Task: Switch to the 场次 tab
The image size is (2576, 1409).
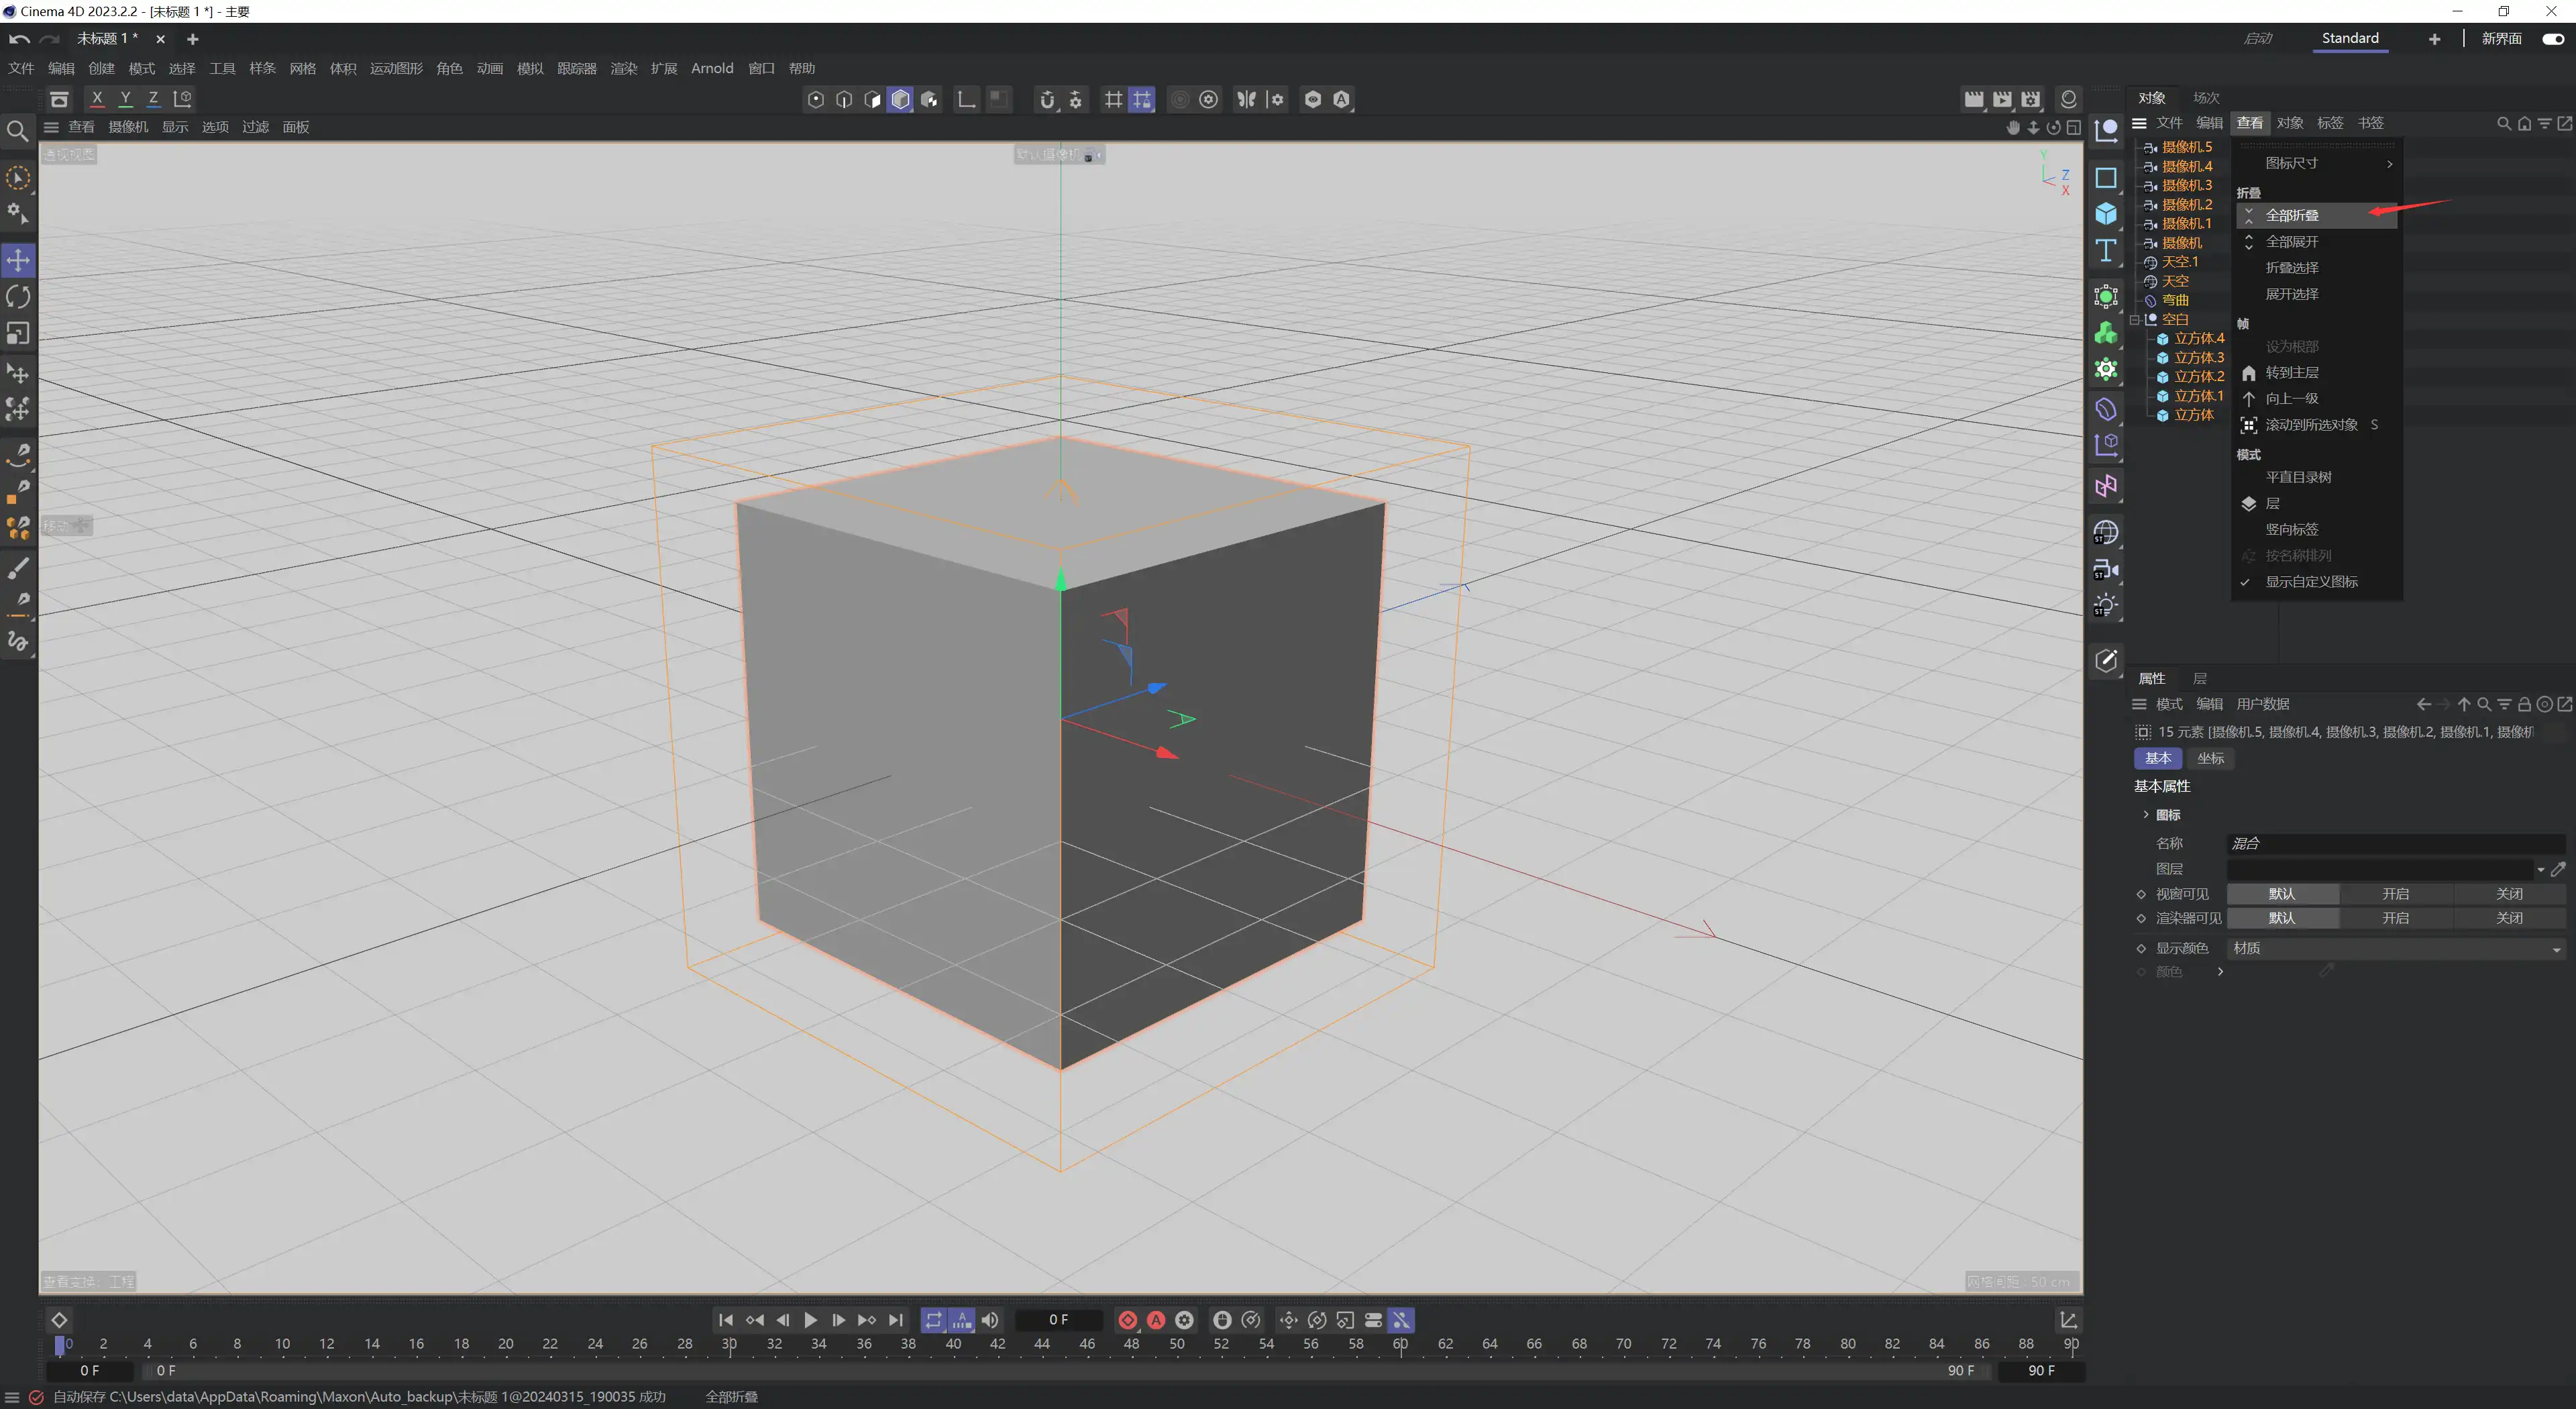Action: point(2206,97)
